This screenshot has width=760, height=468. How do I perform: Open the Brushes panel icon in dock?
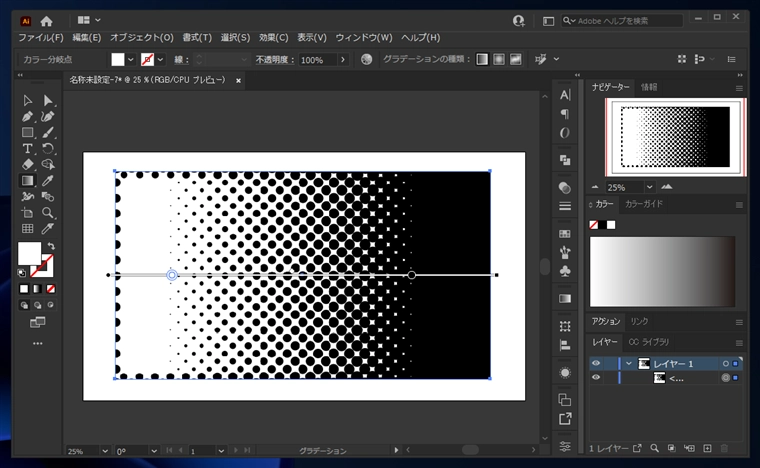(x=565, y=252)
